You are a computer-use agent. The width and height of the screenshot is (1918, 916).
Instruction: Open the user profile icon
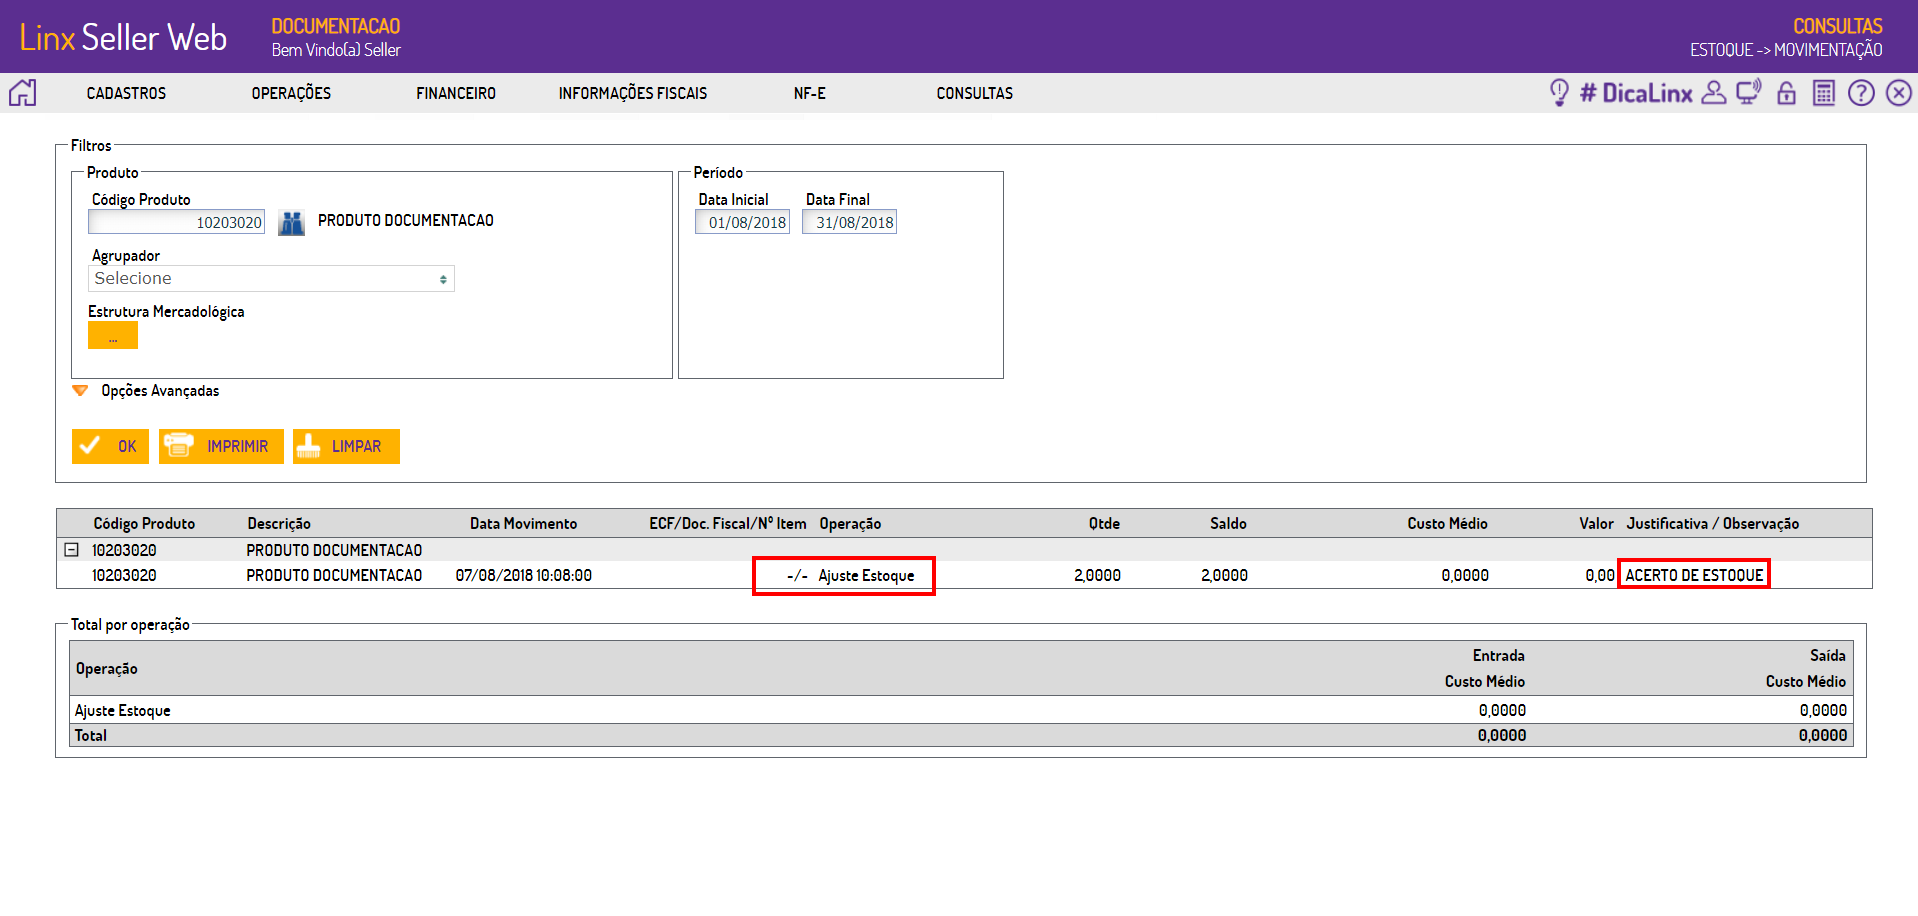[1714, 93]
